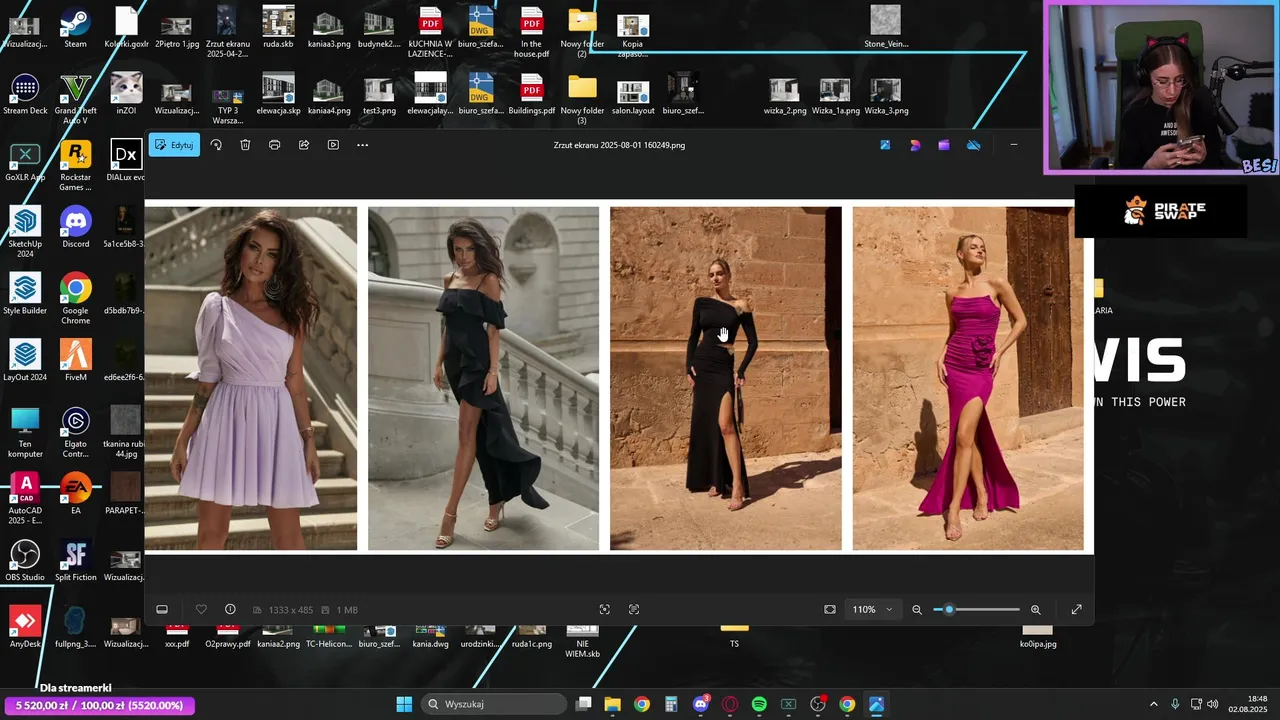Print the image using the printer icon

tap(274, 145)
